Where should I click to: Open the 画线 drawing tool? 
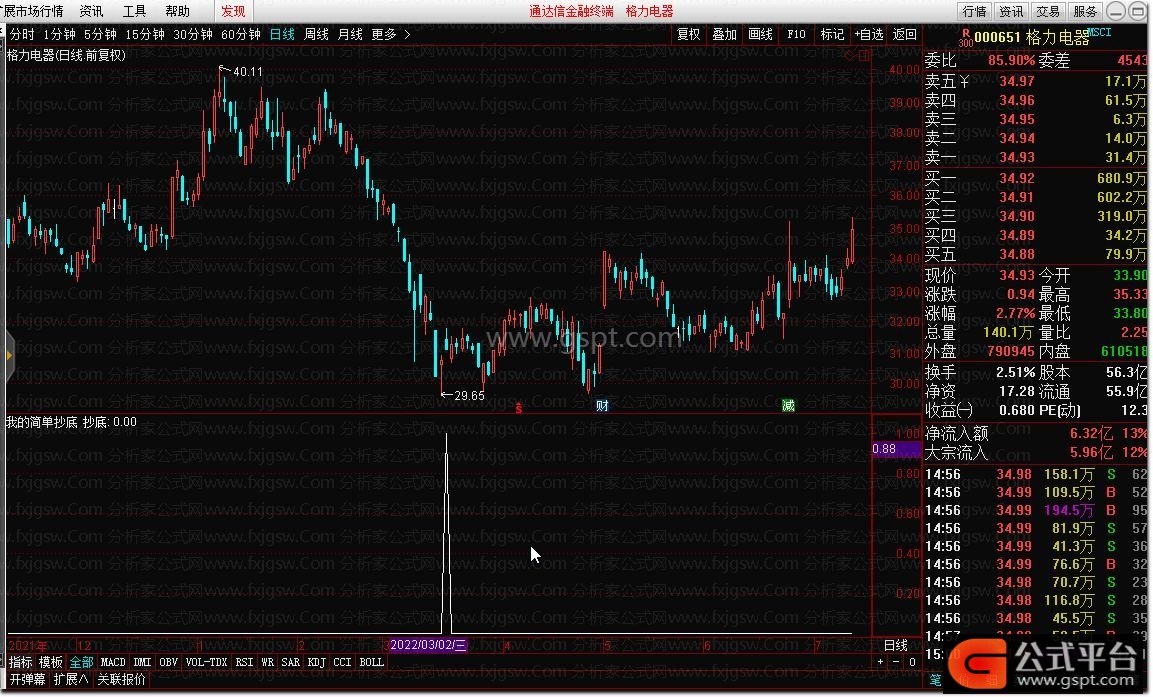760,35
